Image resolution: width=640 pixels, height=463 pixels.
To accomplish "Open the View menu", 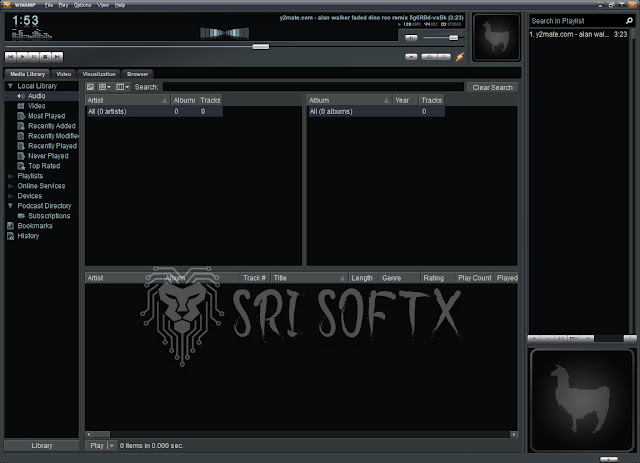I will tap(103, 5).
